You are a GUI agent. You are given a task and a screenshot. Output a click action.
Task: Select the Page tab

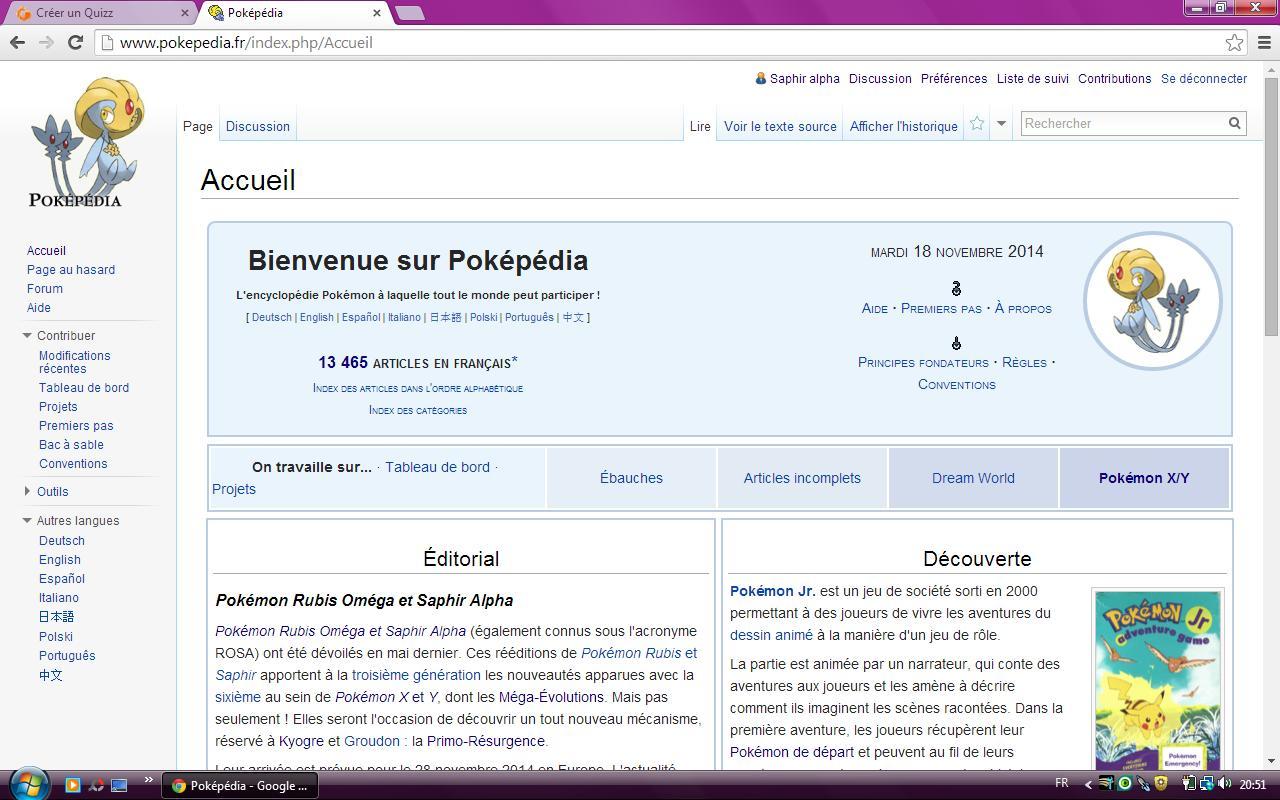click(x=197, y=126)
